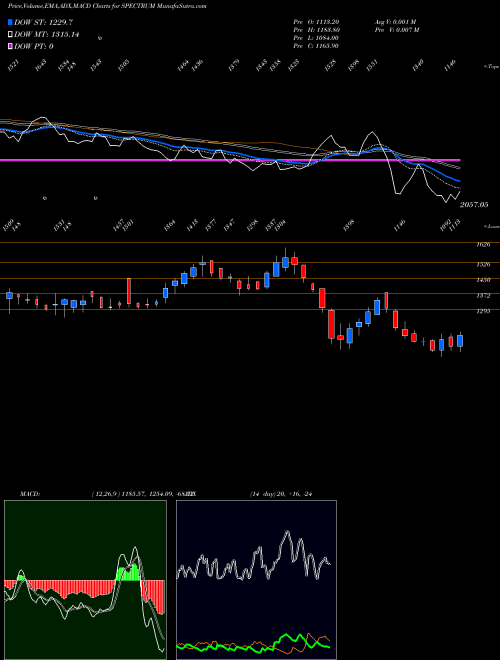Click the 1526 price level label
The height and width of the screenshot is (660, 500).
tap(483, 264)
